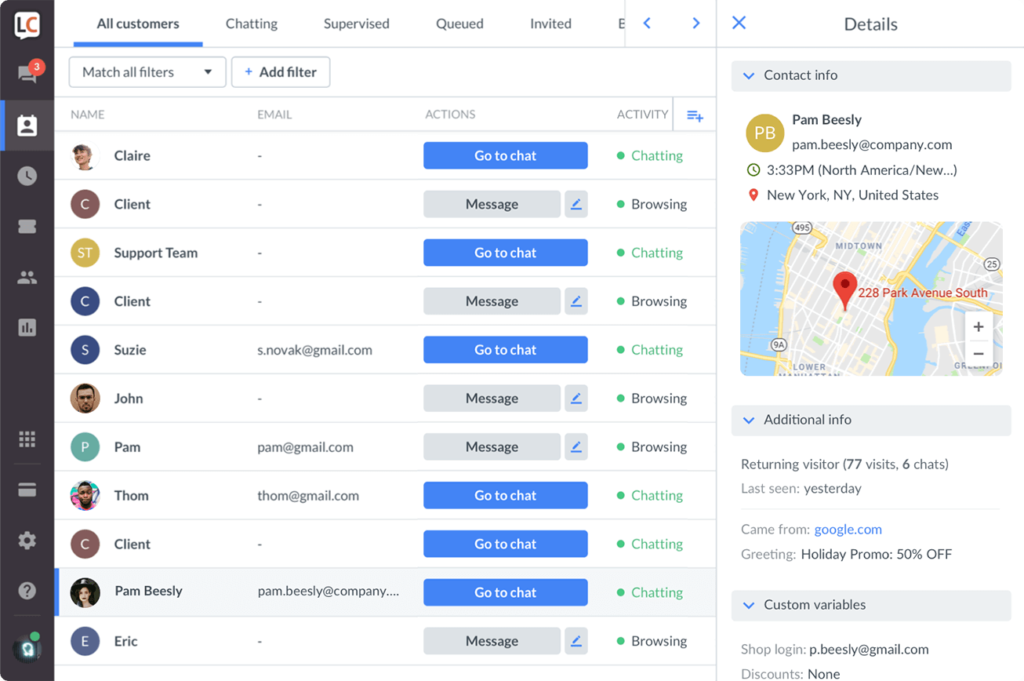The width and height of the screenshot is (1024, 681).
Task: Open the Apps marketplace grid icon
Action: point(26,438)
